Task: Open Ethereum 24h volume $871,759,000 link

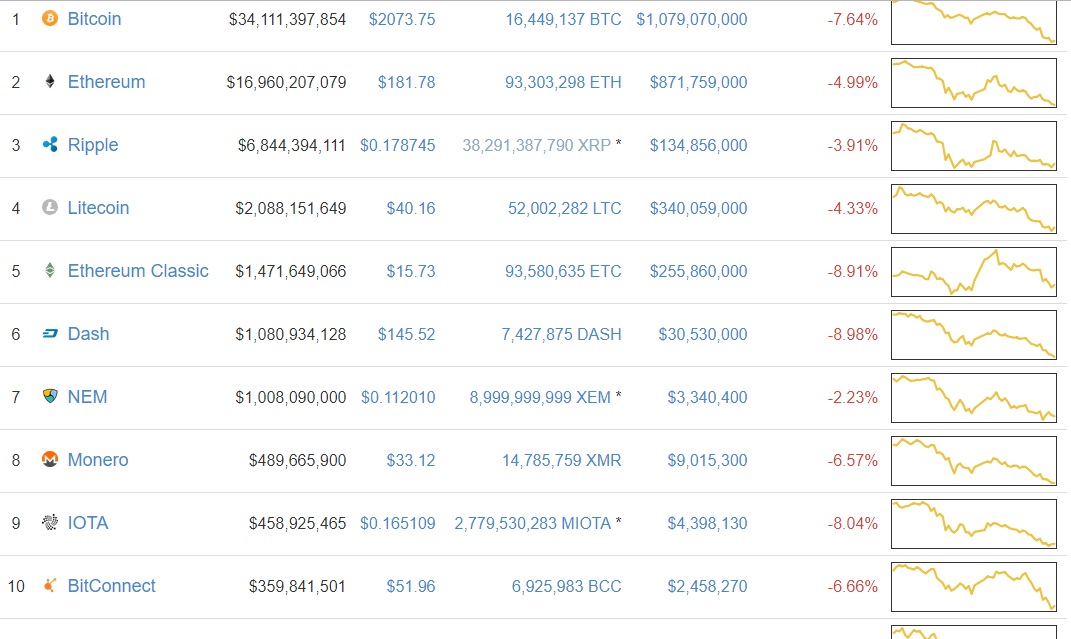Action: 698,83
